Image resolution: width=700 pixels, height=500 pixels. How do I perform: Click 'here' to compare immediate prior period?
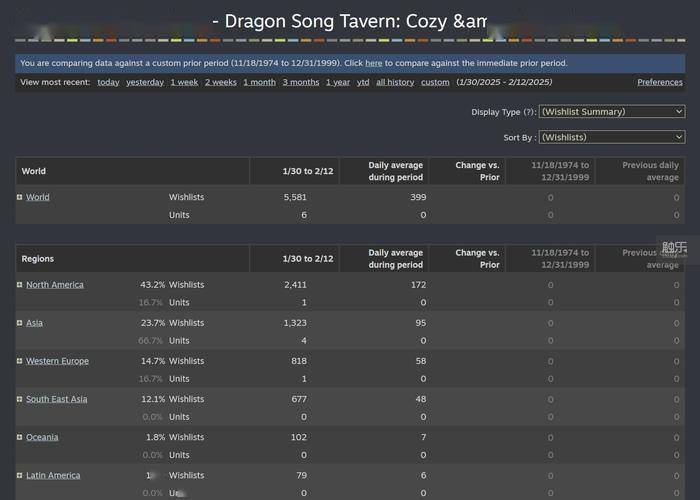(x=374, y=63)
